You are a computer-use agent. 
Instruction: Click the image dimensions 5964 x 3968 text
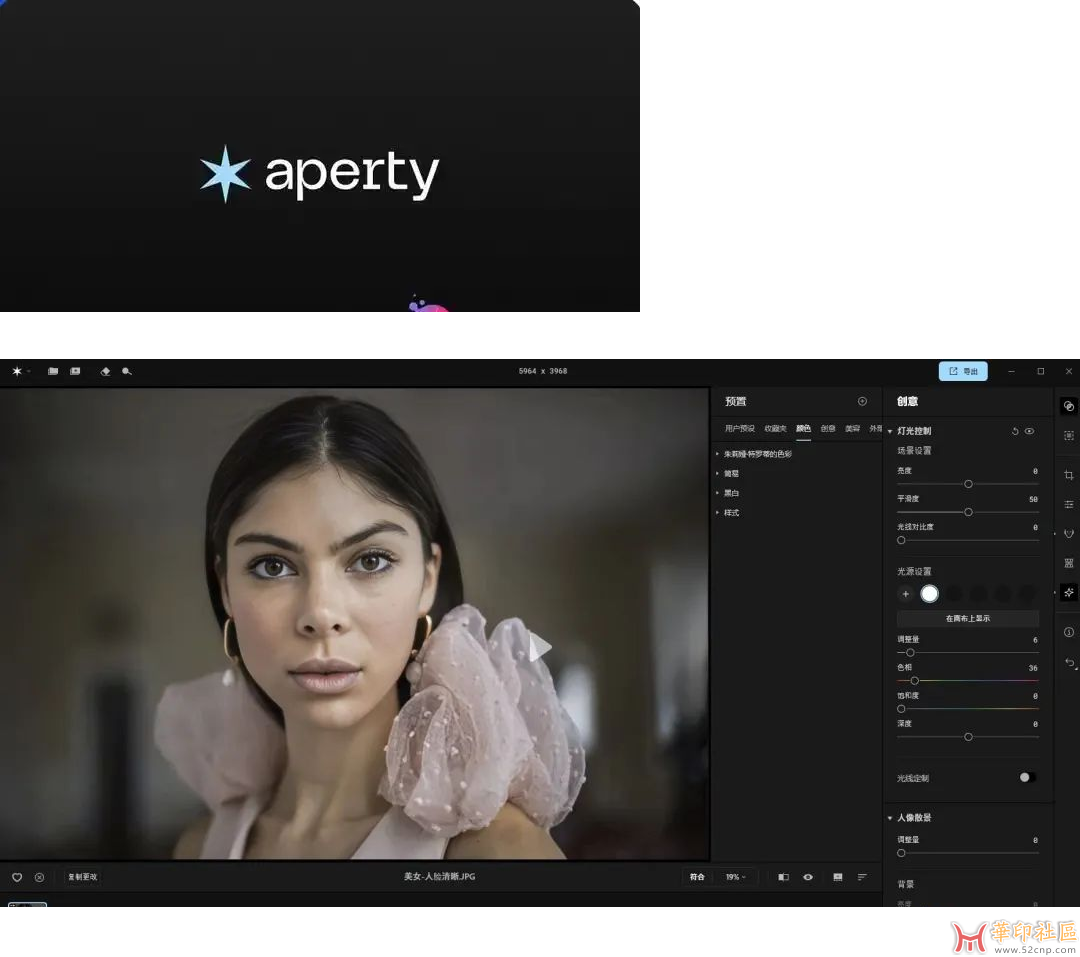click(x=543, y=371)
